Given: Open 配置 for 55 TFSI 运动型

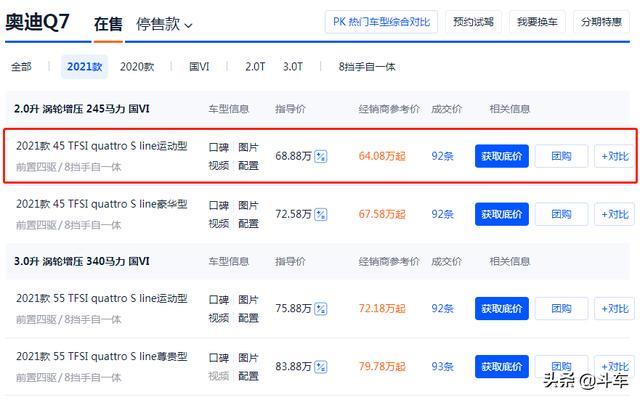Looking at the screenshot, I should tap(249, 318).
